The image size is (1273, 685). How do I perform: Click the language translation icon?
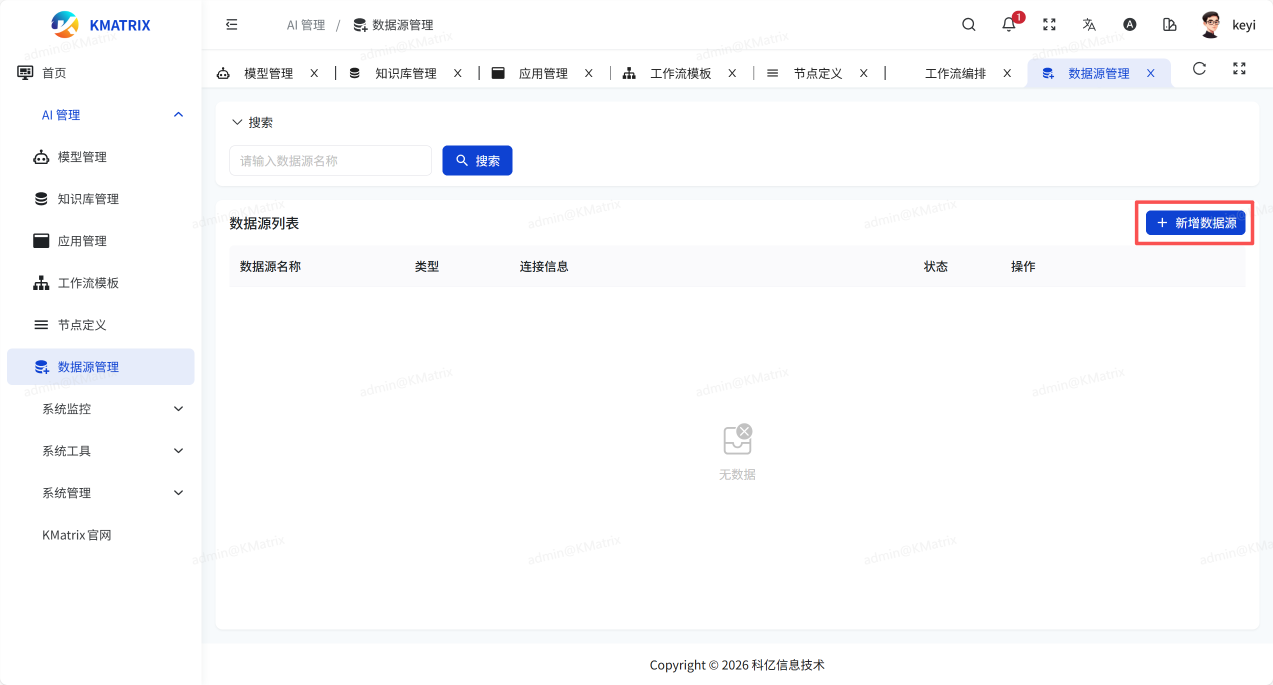coord(1089,25)
